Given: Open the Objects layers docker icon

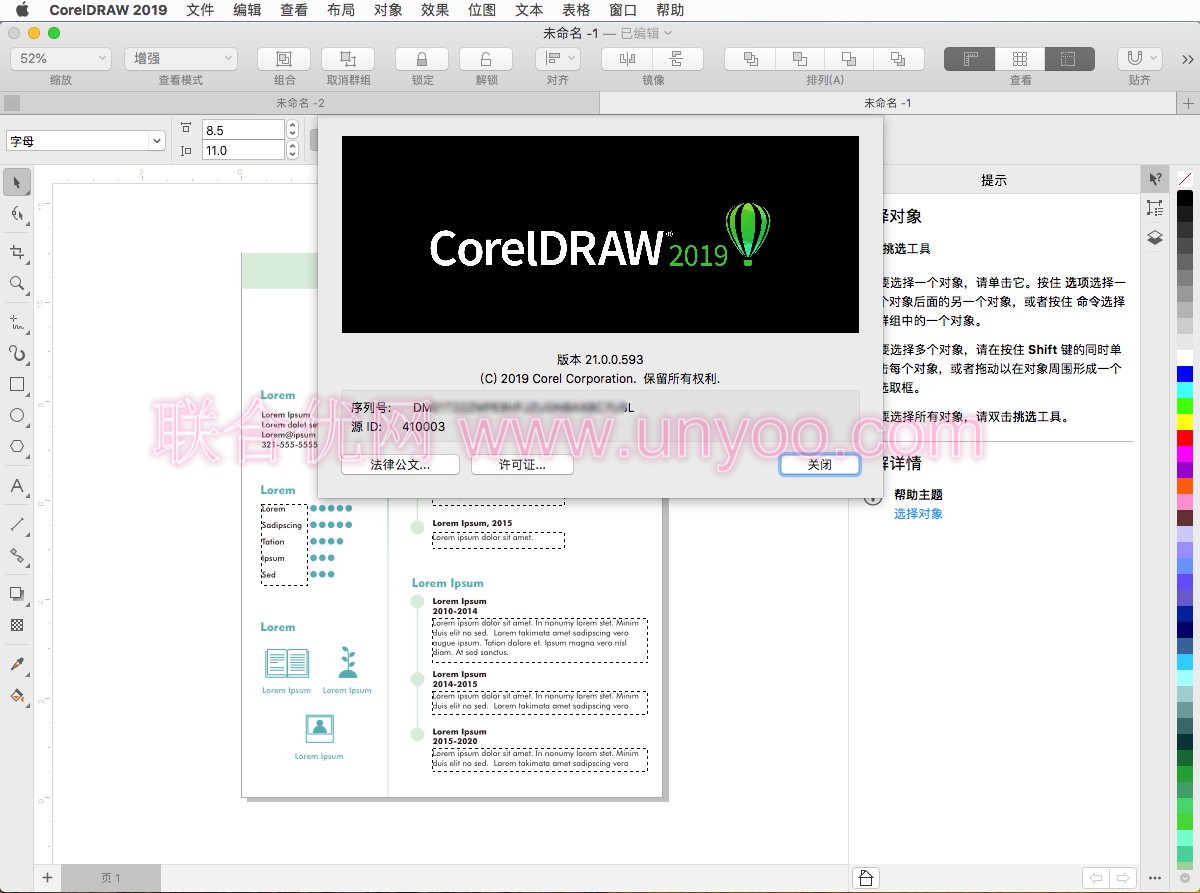Looking at the screenshot, I should 1155,238.
